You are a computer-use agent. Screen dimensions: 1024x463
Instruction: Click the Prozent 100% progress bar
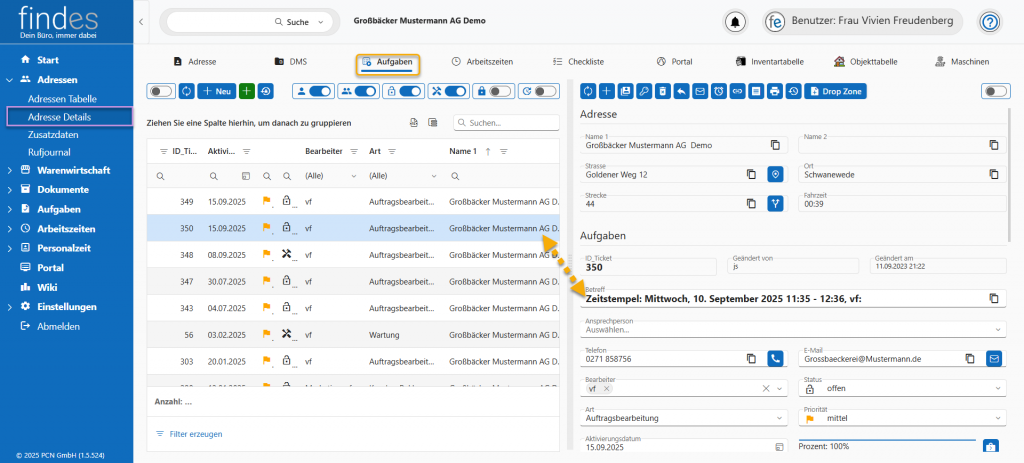click(886, 446)
